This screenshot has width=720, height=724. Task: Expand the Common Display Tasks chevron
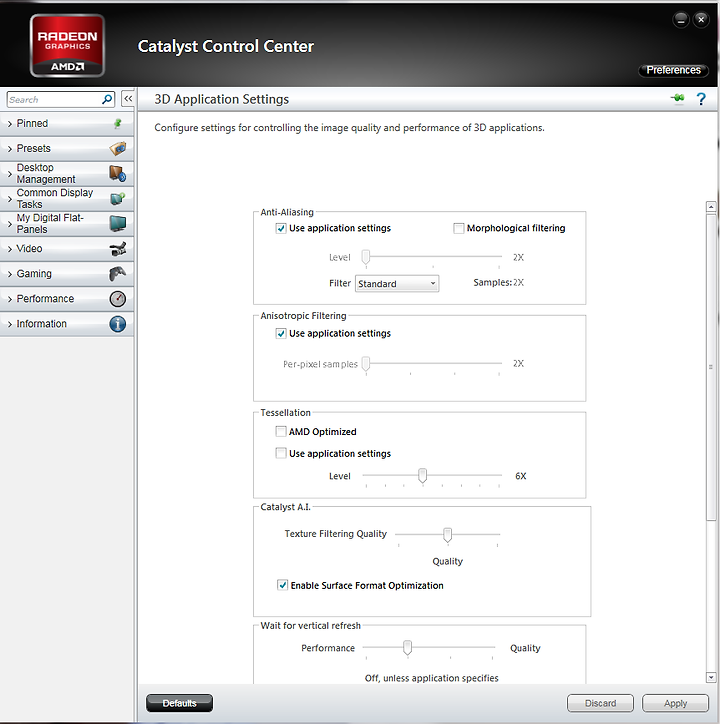tap(10, 199)
